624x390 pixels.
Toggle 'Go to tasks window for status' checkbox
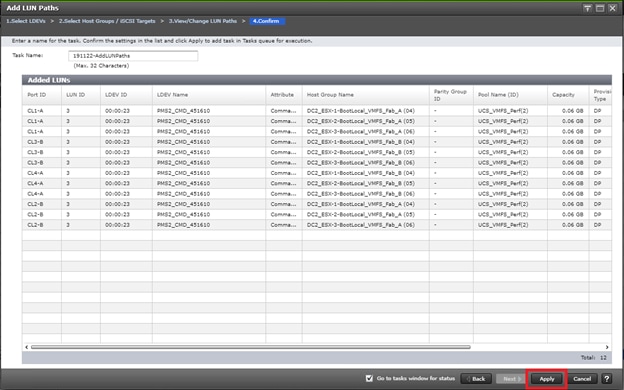point(369,378)
